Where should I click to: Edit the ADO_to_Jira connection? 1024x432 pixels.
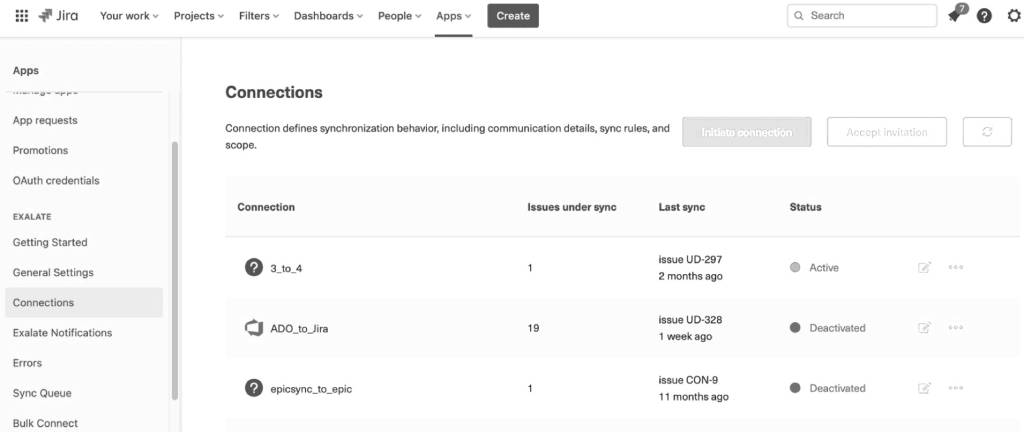(924, 328)
